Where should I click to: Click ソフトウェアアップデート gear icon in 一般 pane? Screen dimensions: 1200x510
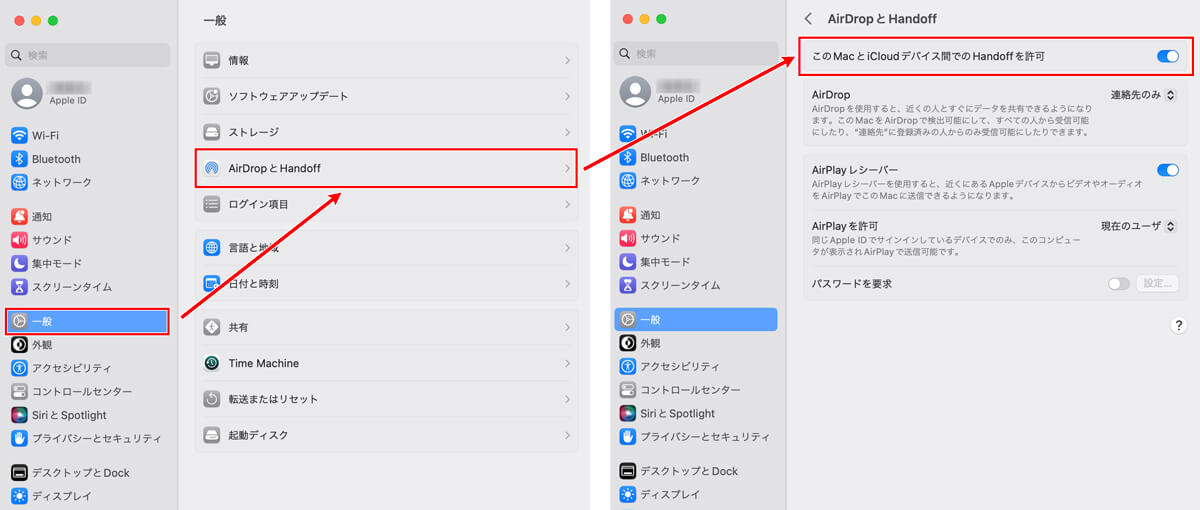pos(212,96)
